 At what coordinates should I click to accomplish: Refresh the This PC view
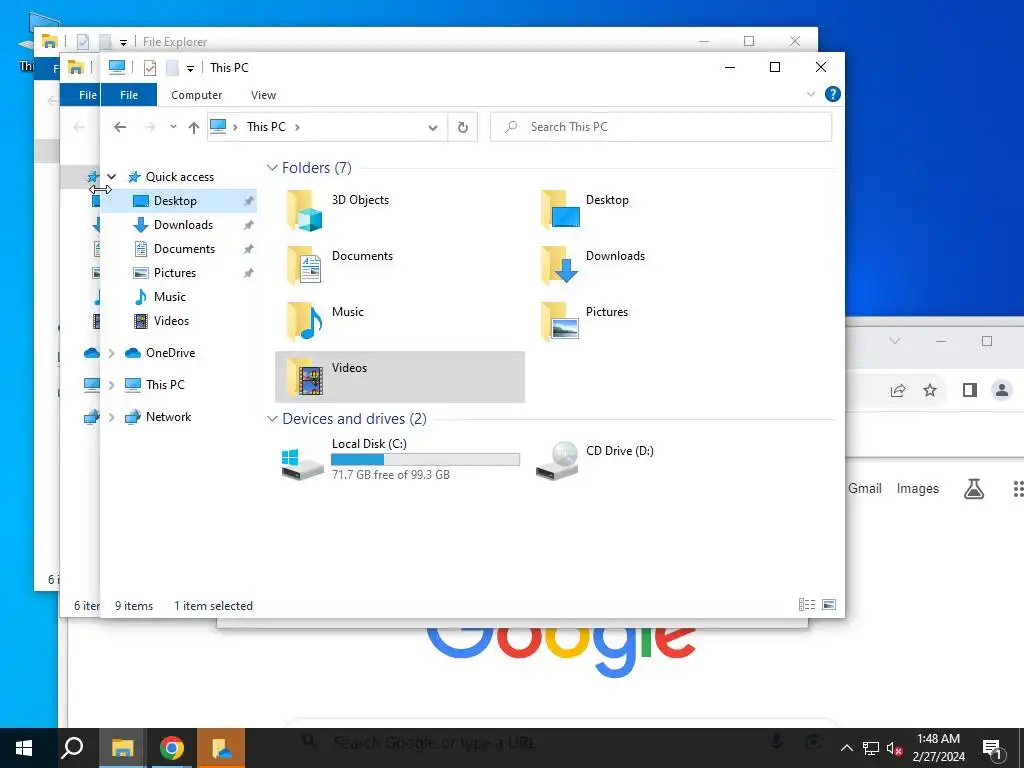coord(462,127)
